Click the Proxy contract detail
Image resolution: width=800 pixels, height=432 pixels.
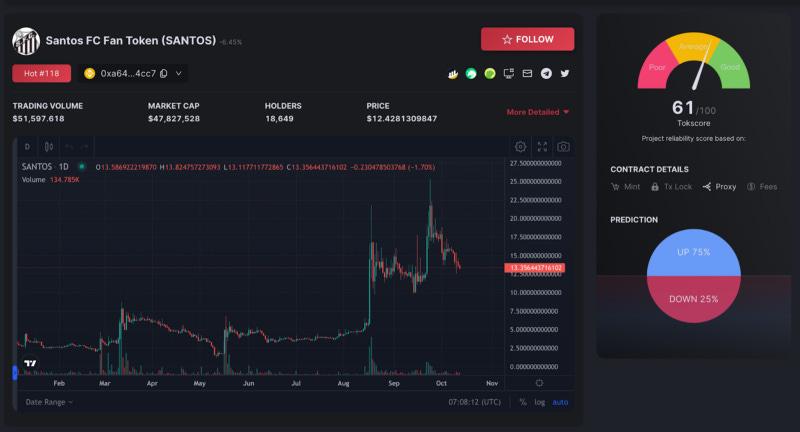pyautogui.click(x=719, y=187)
